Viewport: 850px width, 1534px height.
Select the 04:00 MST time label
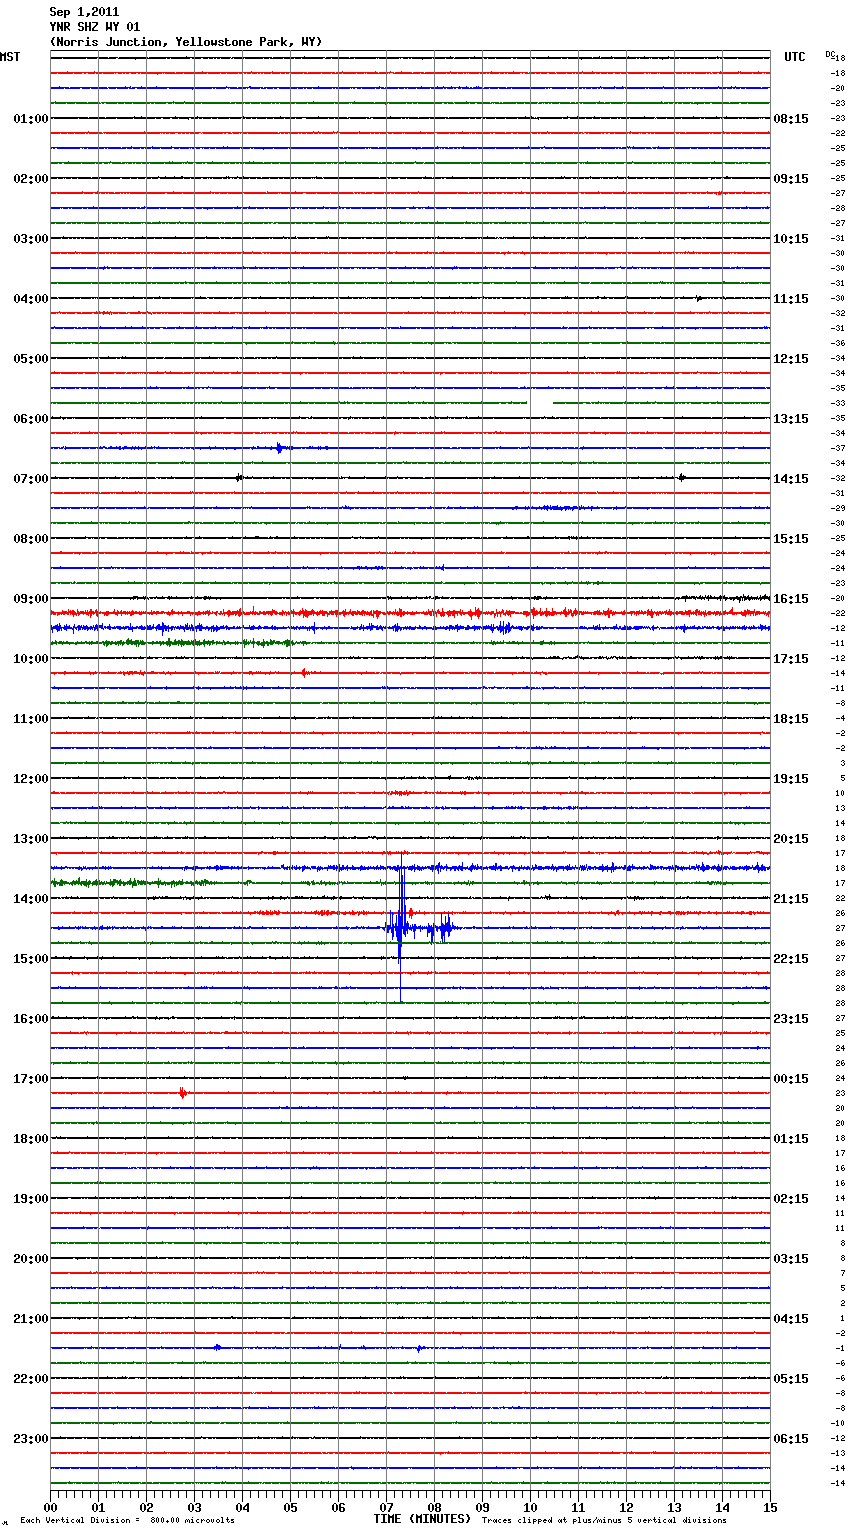click(30, 299)
